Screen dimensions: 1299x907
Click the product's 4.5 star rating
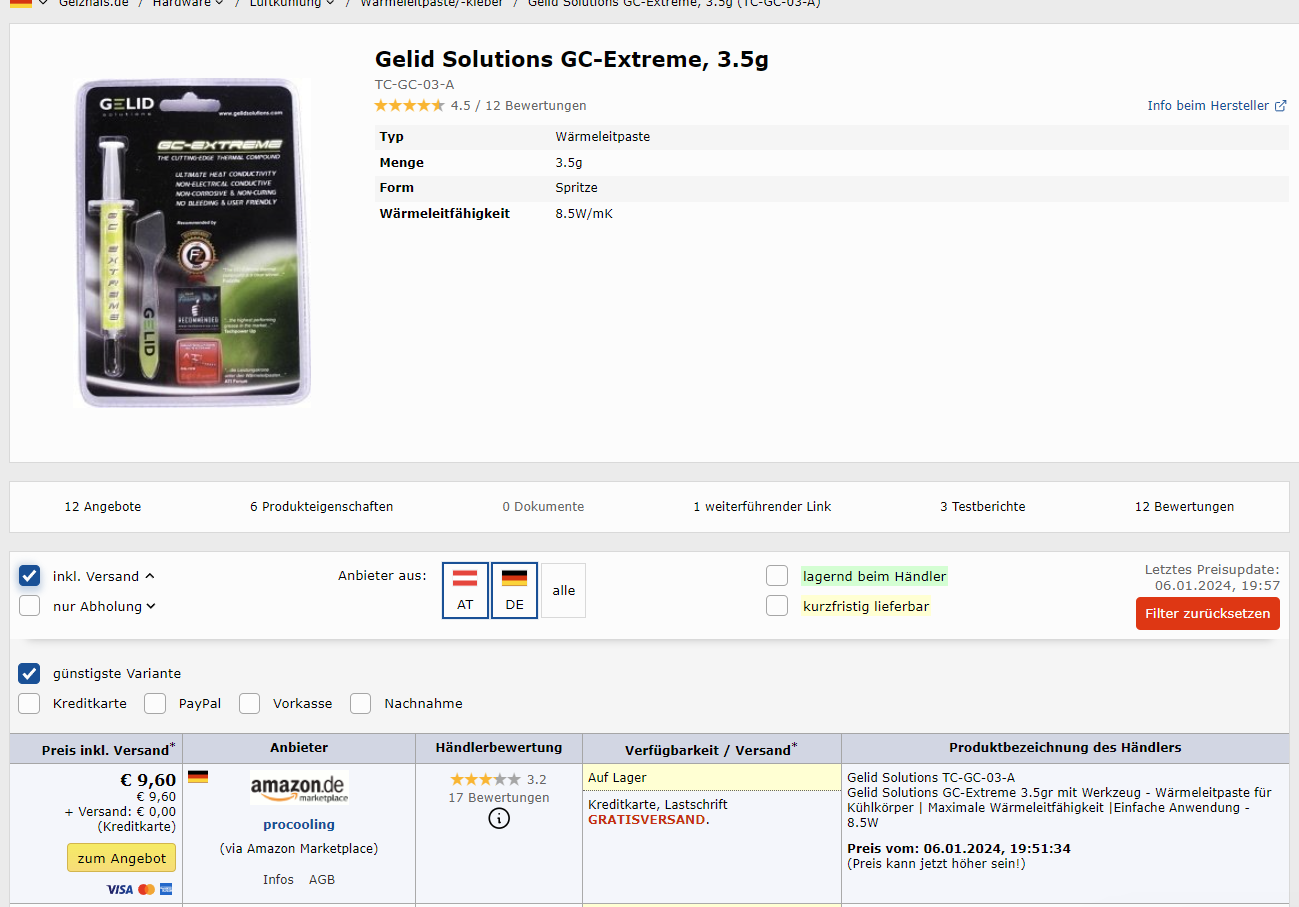[409, 106]
